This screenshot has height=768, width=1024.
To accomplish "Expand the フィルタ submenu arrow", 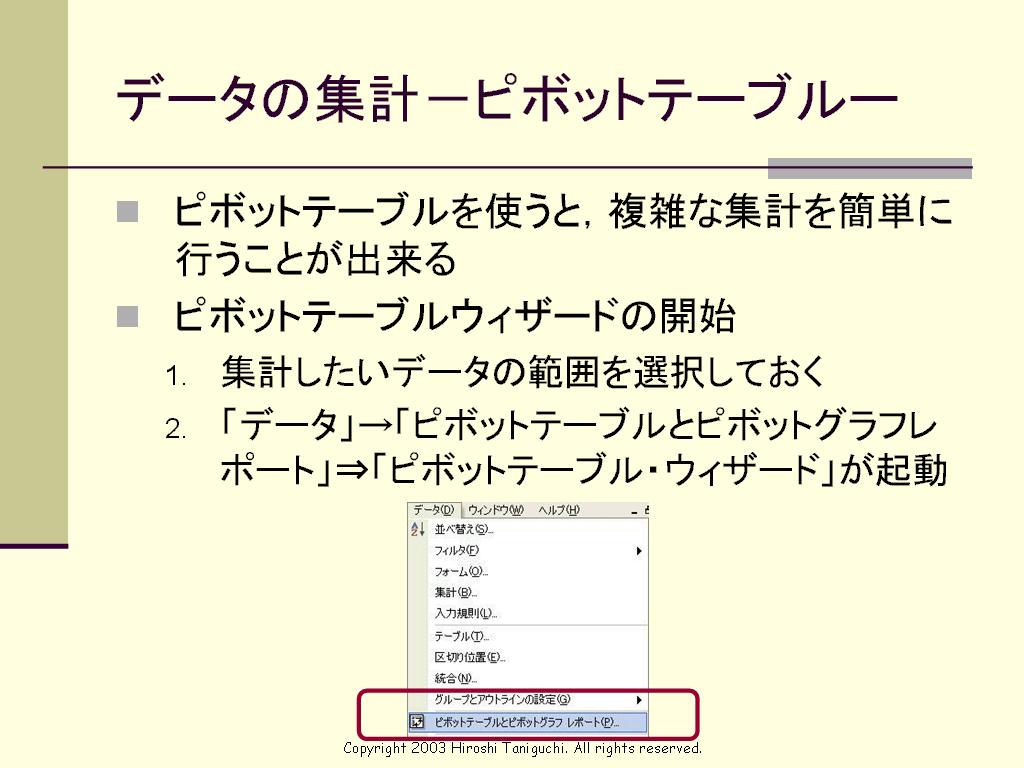I will point(639,551).
